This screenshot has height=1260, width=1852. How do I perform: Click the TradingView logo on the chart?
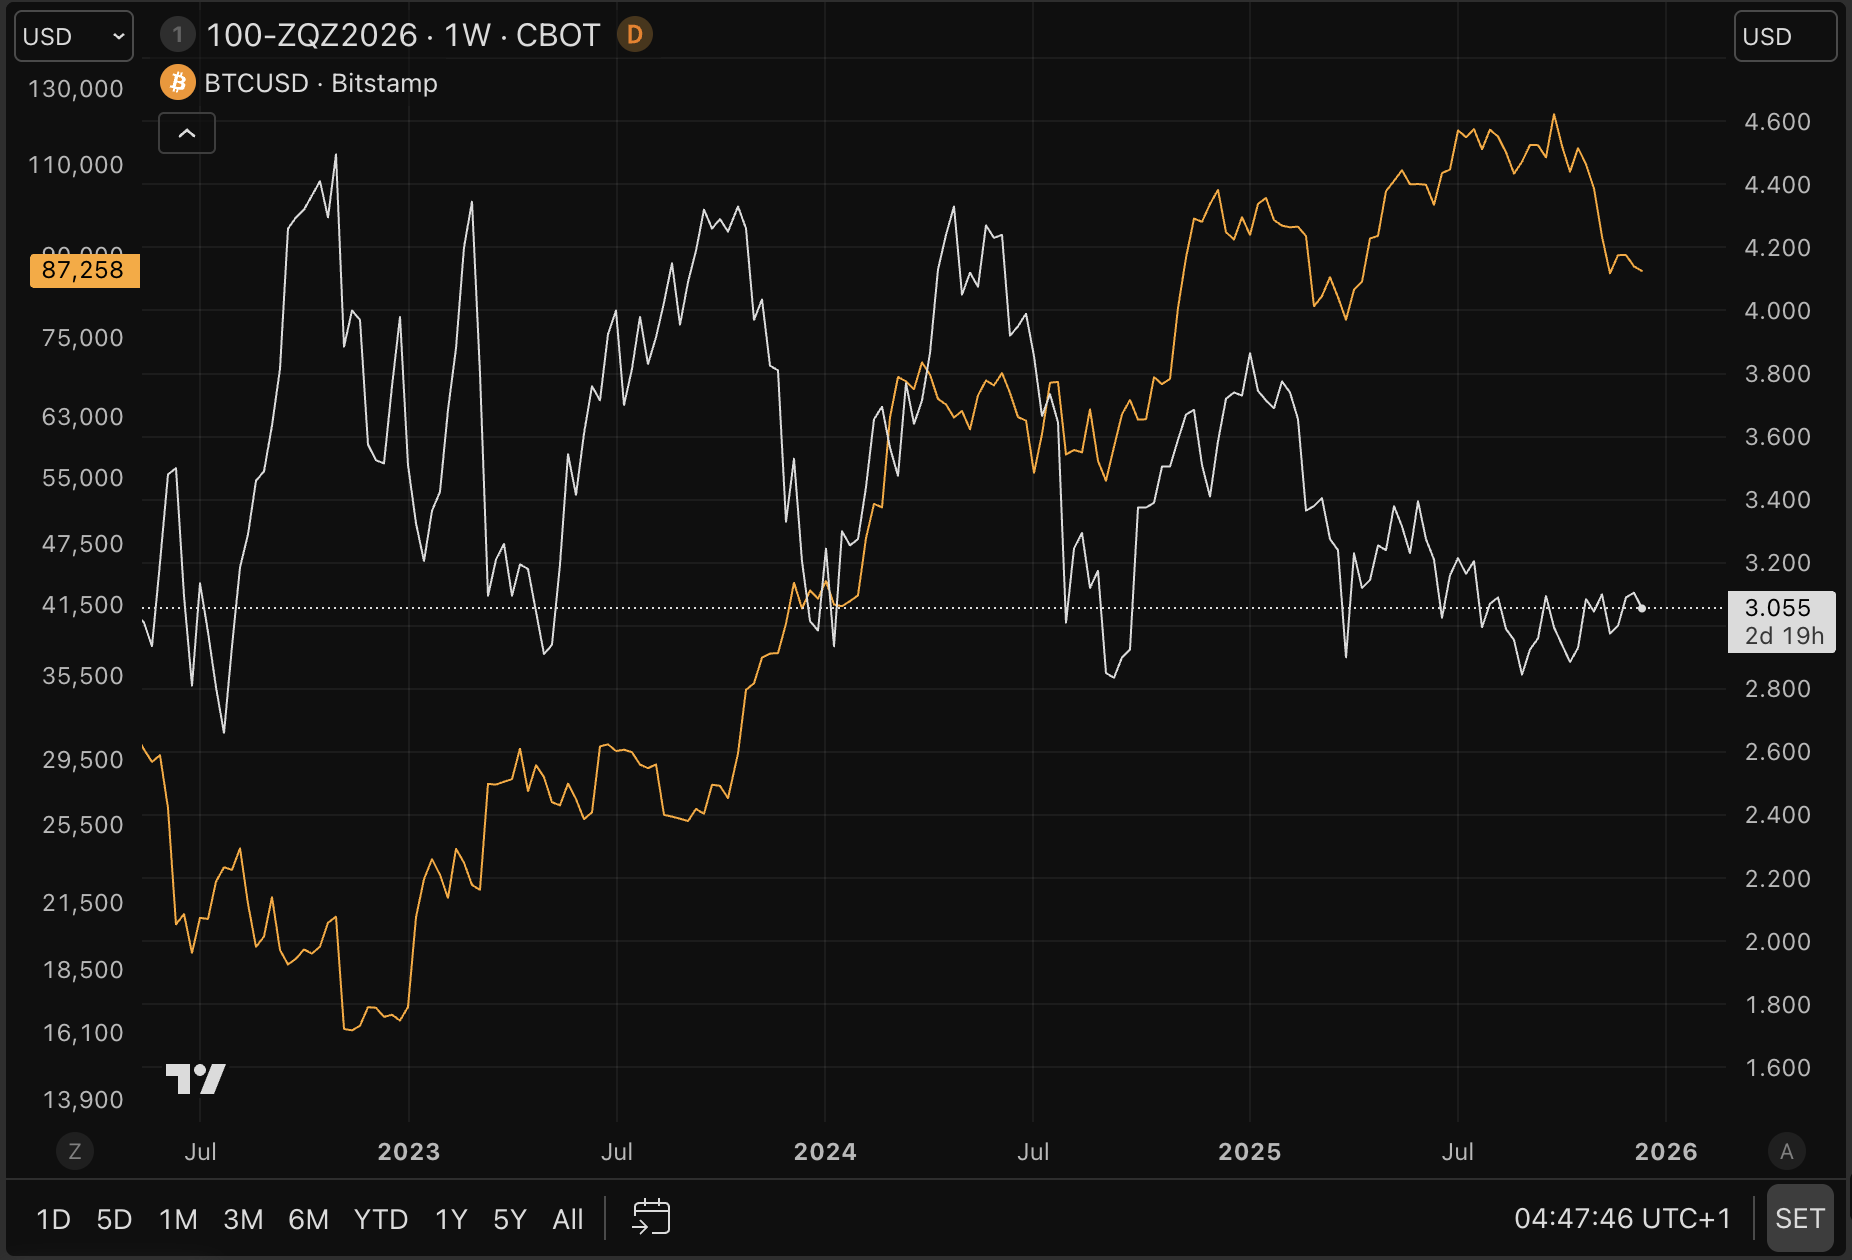point(195,1078)
